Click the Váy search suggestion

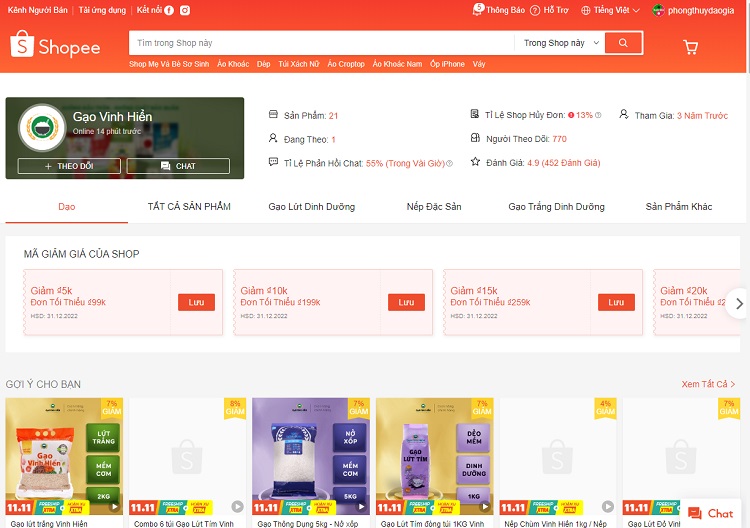(x=479, y=64)
